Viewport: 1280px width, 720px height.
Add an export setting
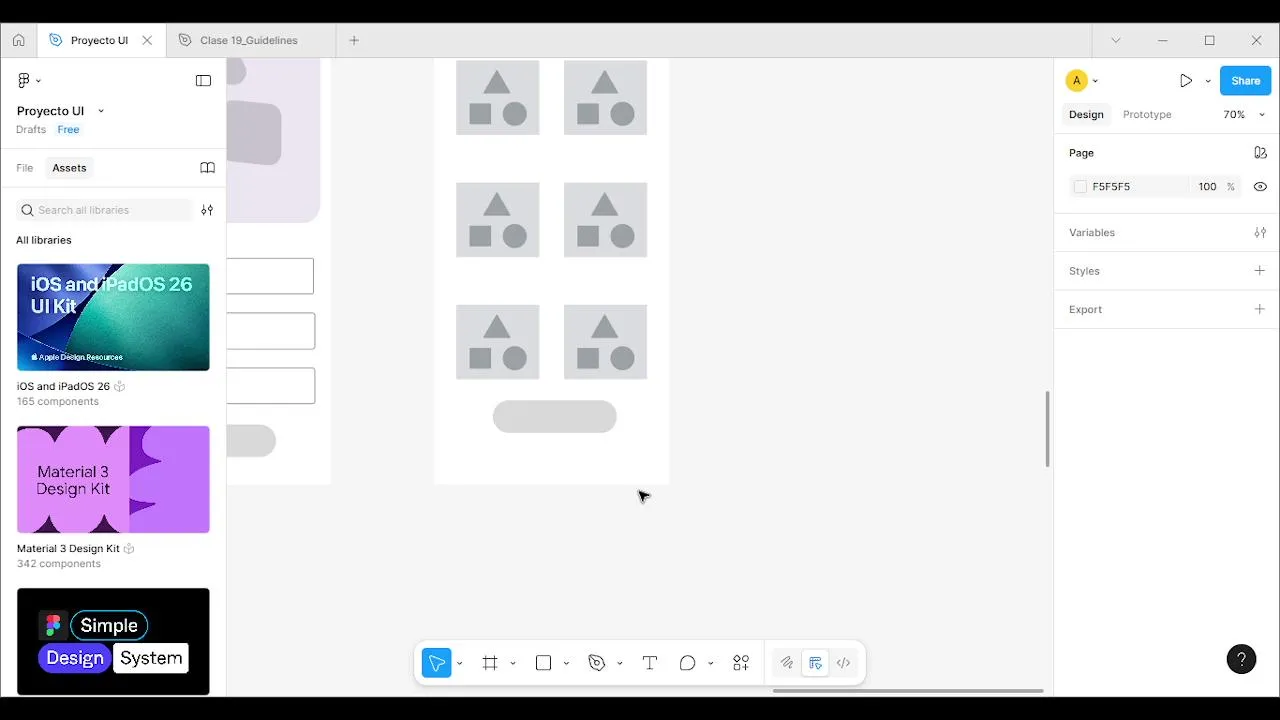(x=1260, y=309)
